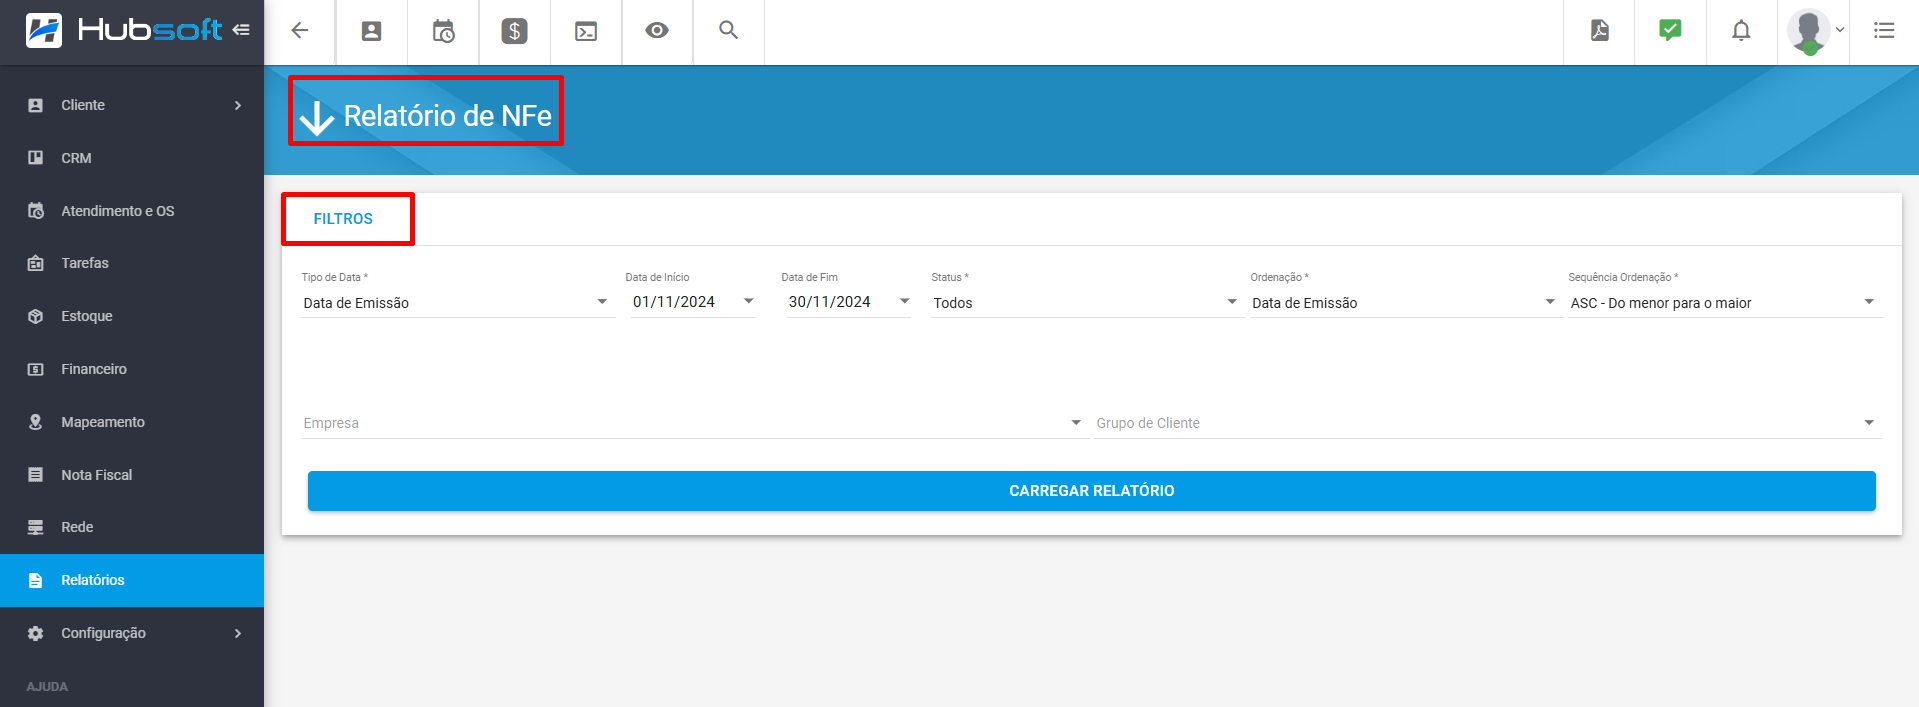This screenshot has height=707, width=1919.
Task: Click the Hubsoft logo
Action: coord(123,31)
